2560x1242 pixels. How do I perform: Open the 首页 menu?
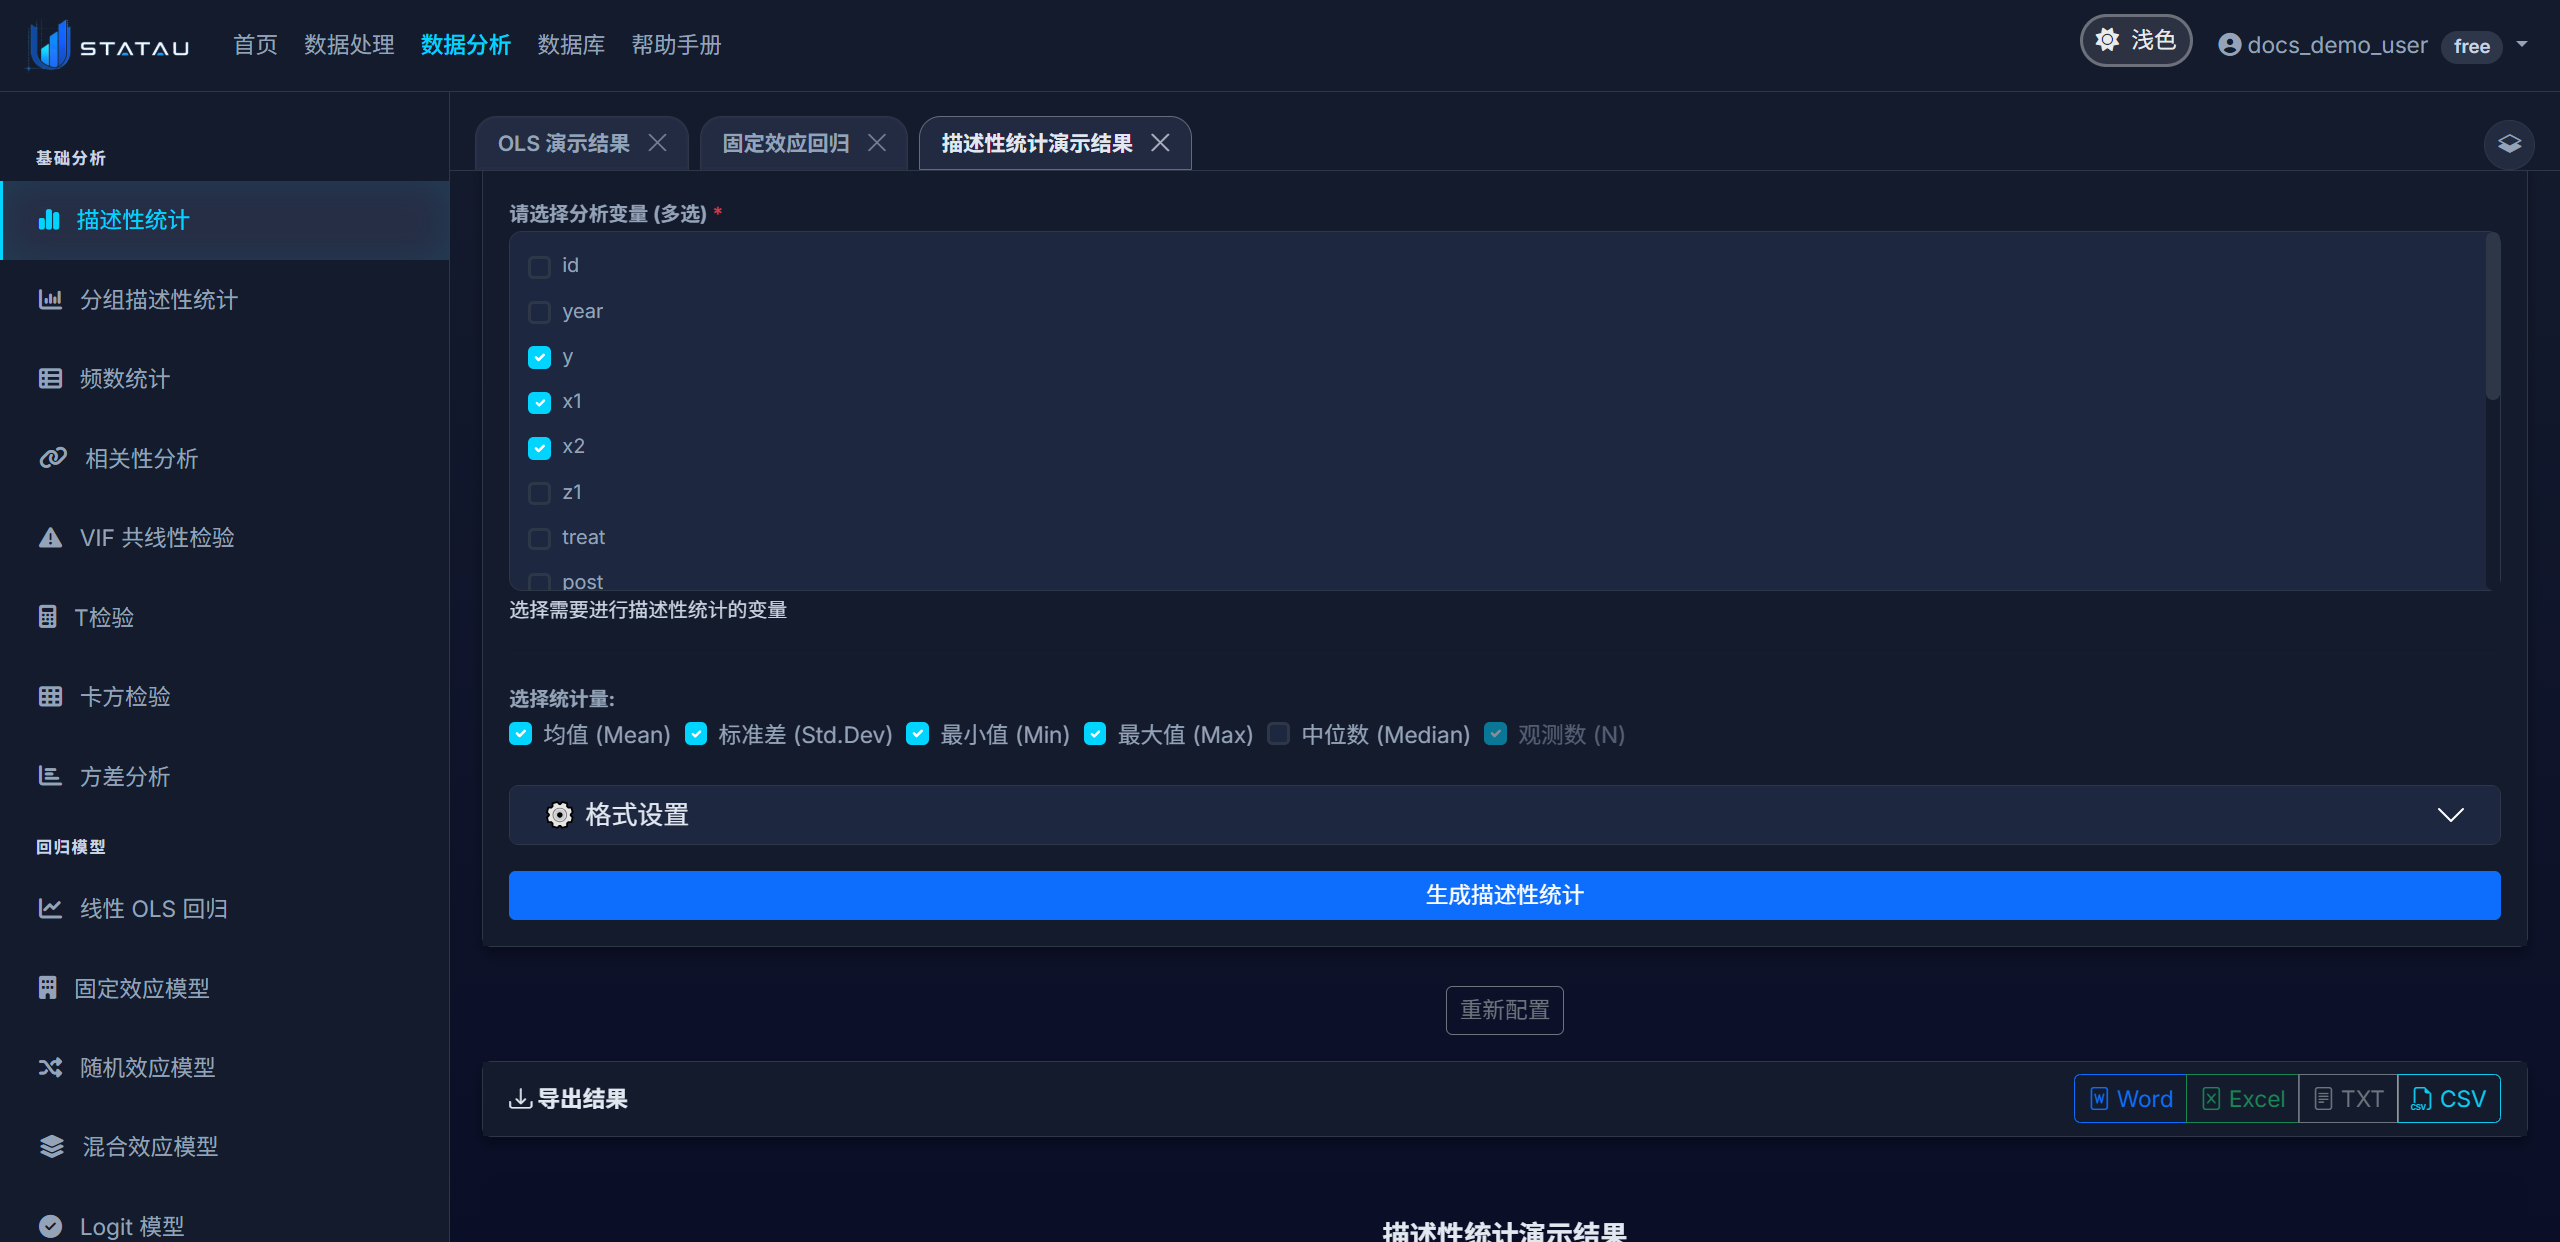(255, 45)
